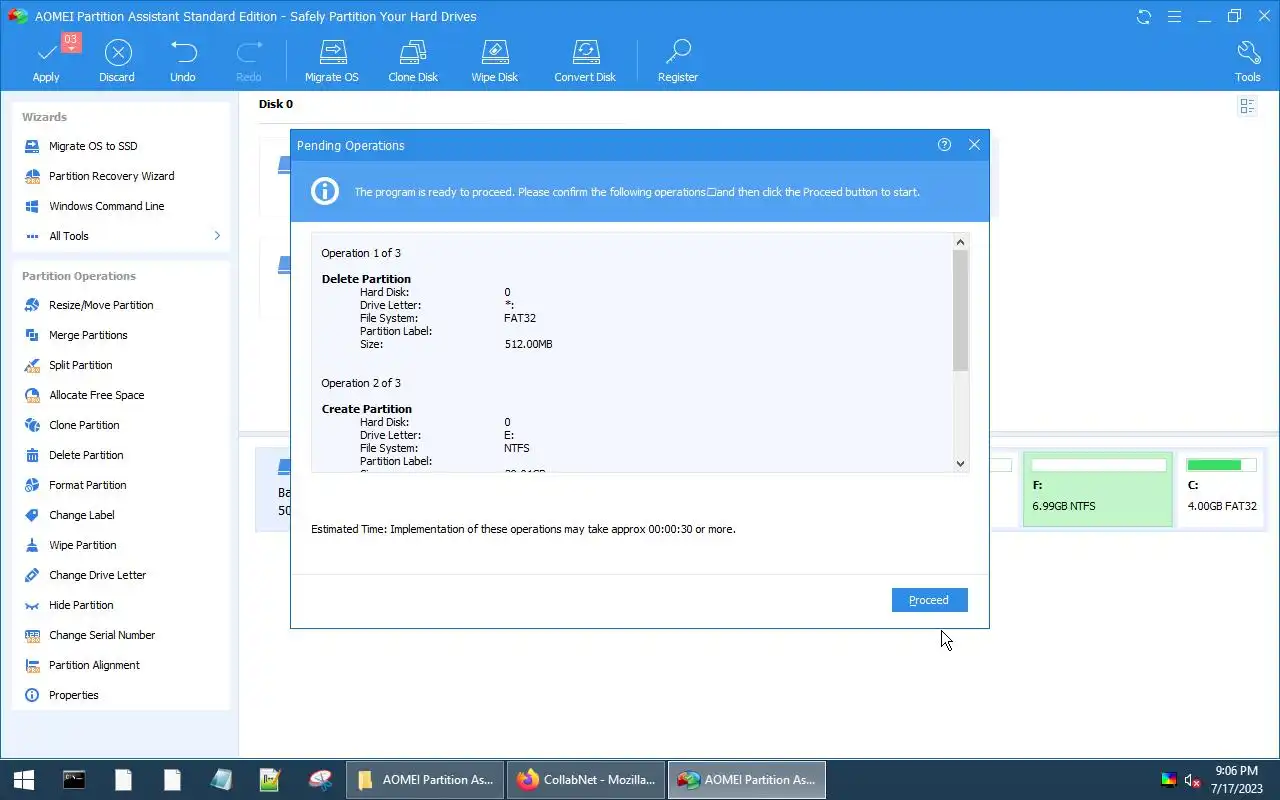The height and width of the screenshot is (800, 1280).
Task: Select the C: 4.00GB FAT32 partition
Action: (1222, 490)
